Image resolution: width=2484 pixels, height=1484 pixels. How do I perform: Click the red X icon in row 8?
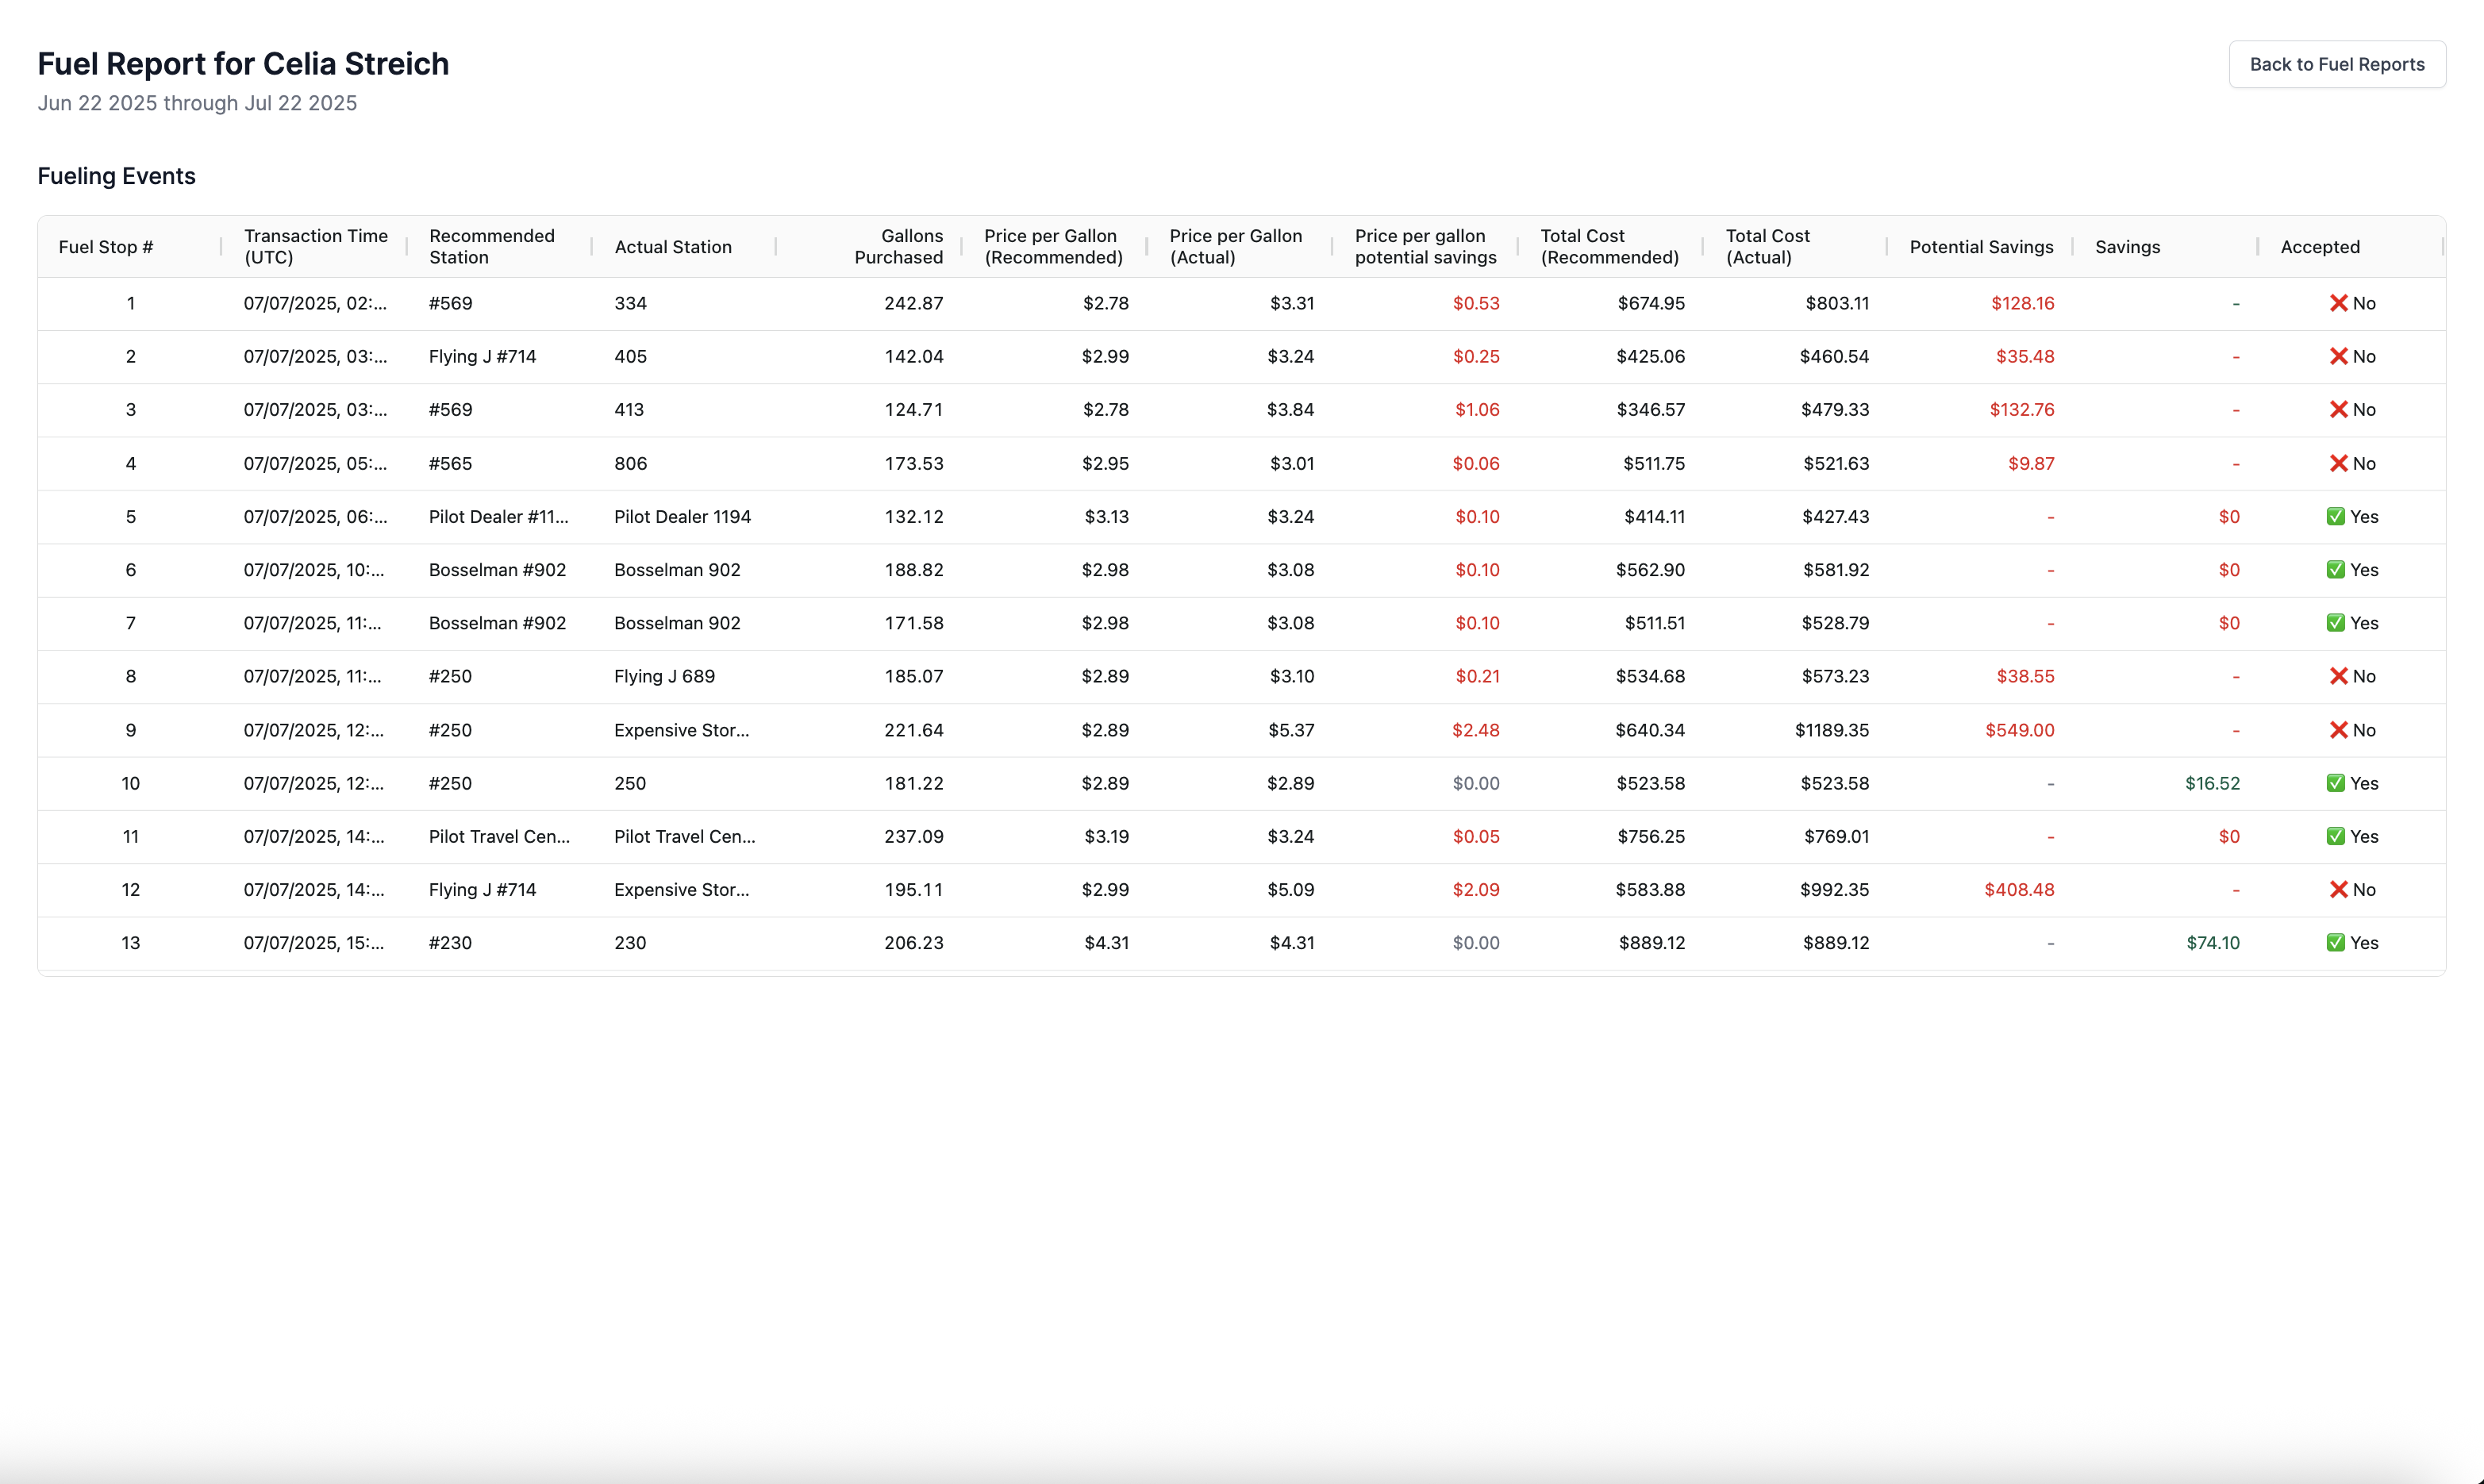pyautogui.click(x=2338, y=676)
